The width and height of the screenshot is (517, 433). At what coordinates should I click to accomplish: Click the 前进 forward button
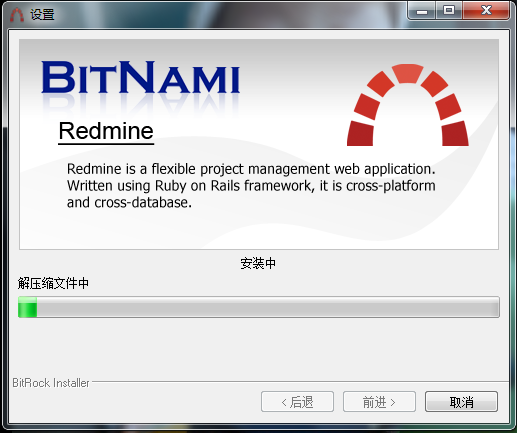(379, 402)
